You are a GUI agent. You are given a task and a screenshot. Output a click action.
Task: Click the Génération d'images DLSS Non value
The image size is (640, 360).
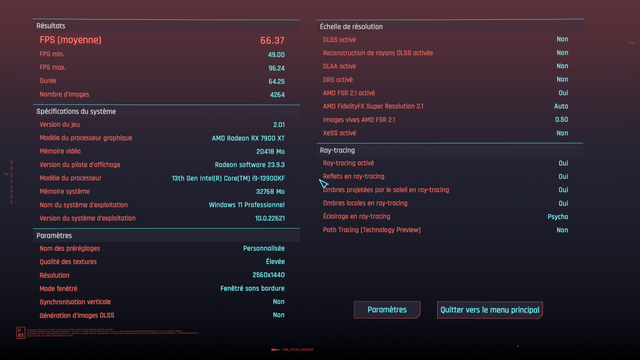click(x=279, y=315)
